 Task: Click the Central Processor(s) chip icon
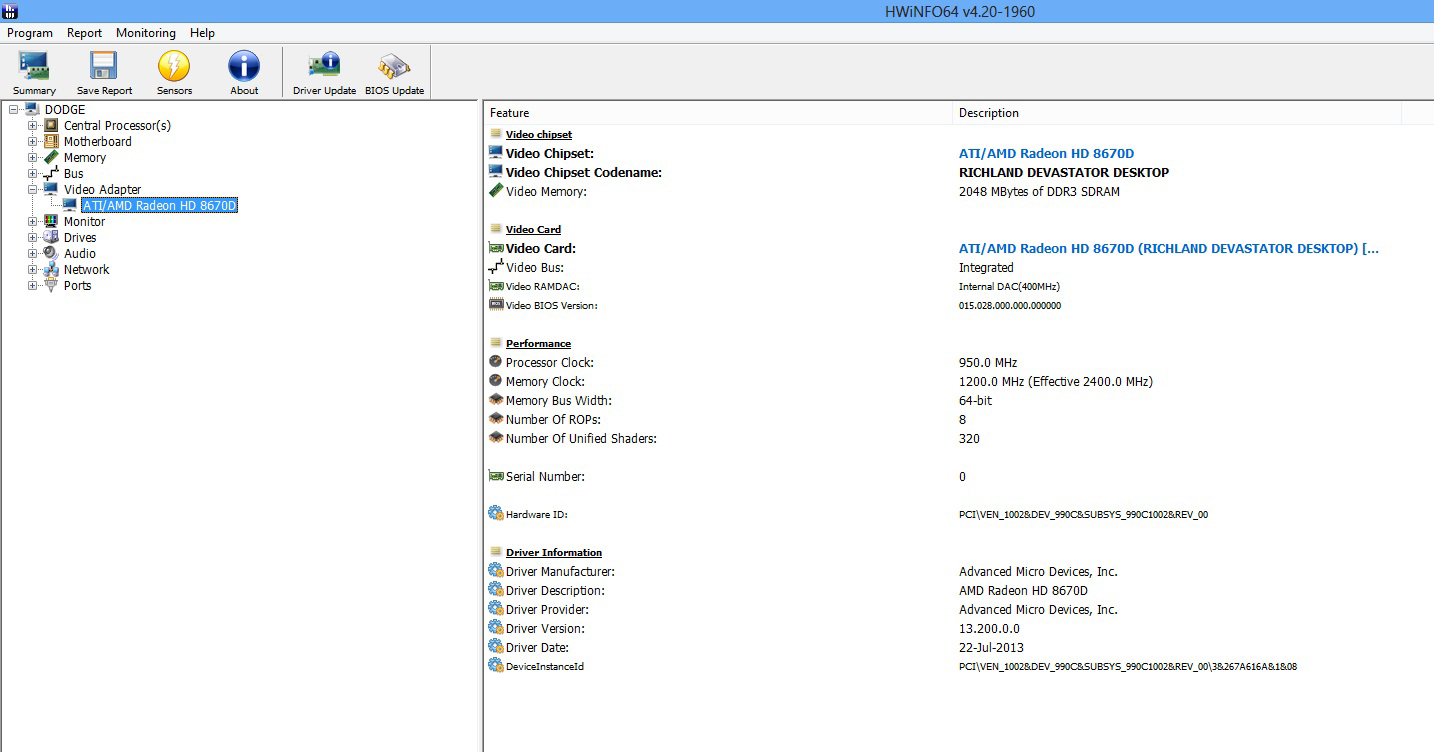coord(52,125)
